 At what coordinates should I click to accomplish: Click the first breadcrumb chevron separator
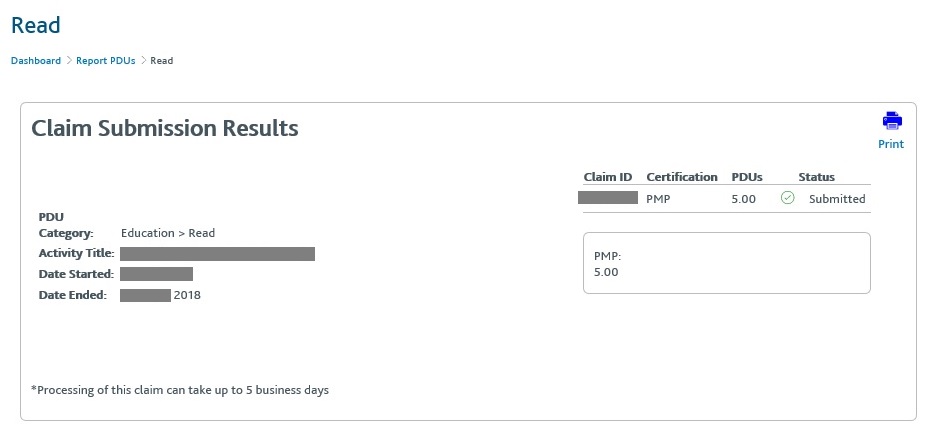[x=69, y=61]
